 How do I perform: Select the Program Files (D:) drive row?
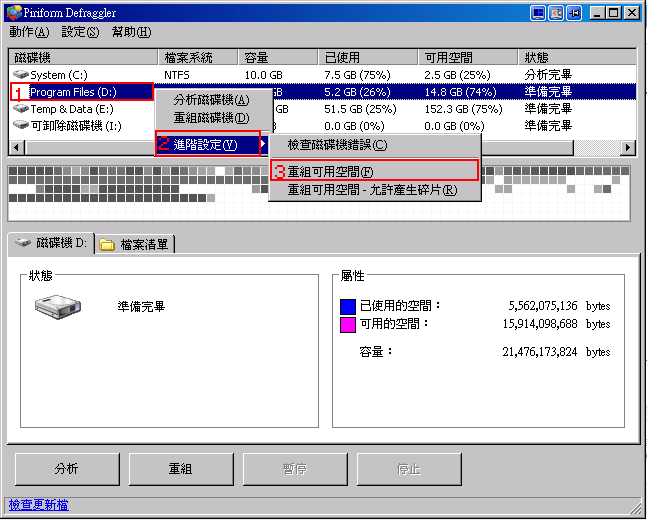coord(322,92)
